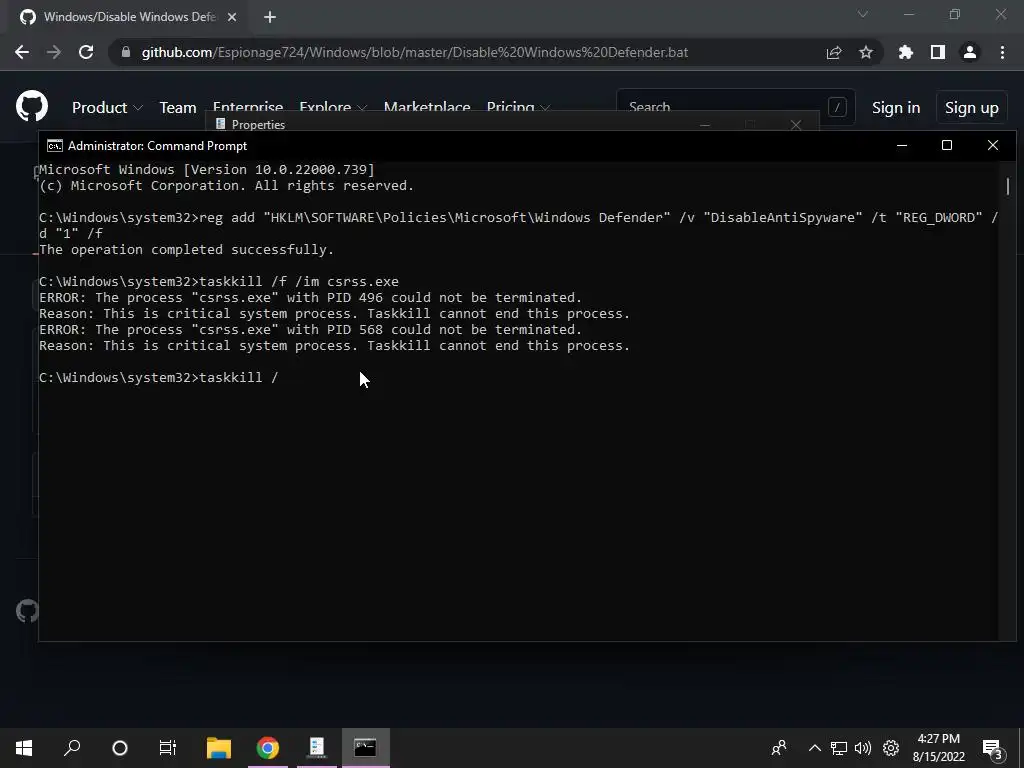The image size is (1024, 768).
Task: Open the clock showing 4:27 PM
Action: point(938,748)
